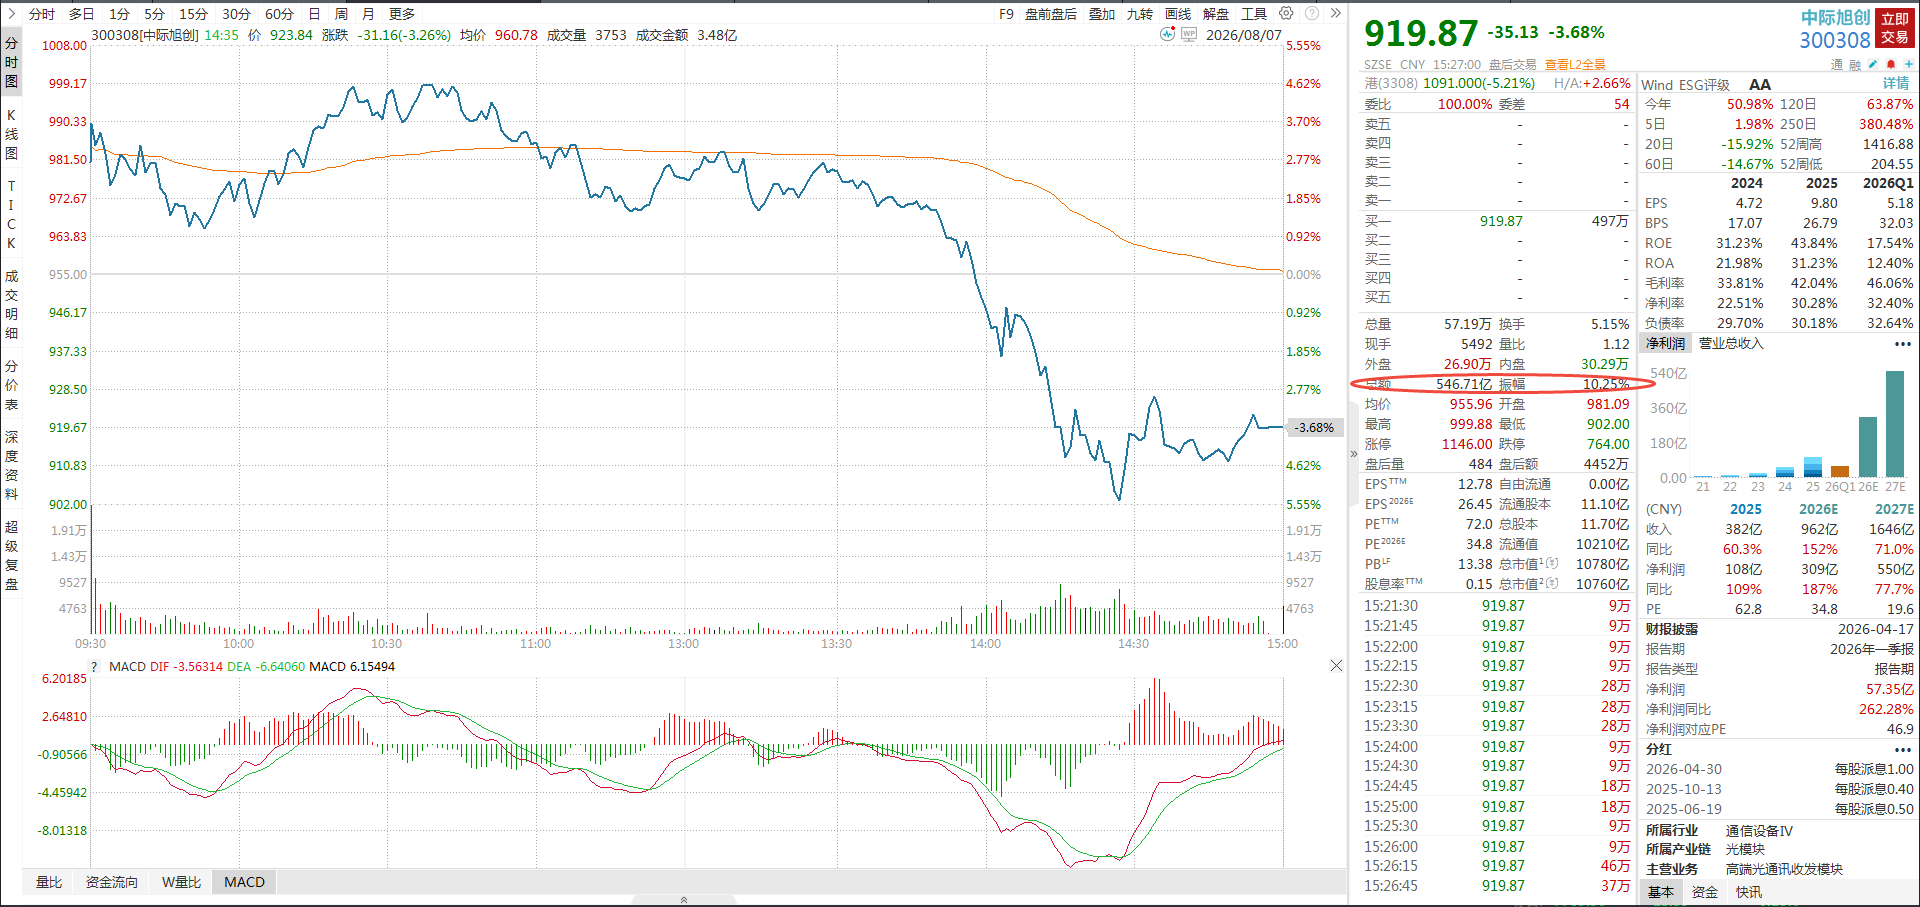
Task: Click the pencil note icon
Action: click(x=1873, y=64)
